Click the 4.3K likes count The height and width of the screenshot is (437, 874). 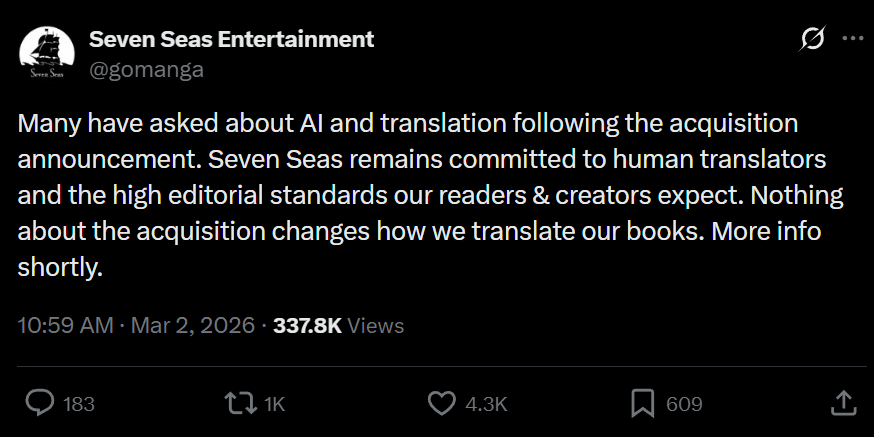click(x=487, y=404)
